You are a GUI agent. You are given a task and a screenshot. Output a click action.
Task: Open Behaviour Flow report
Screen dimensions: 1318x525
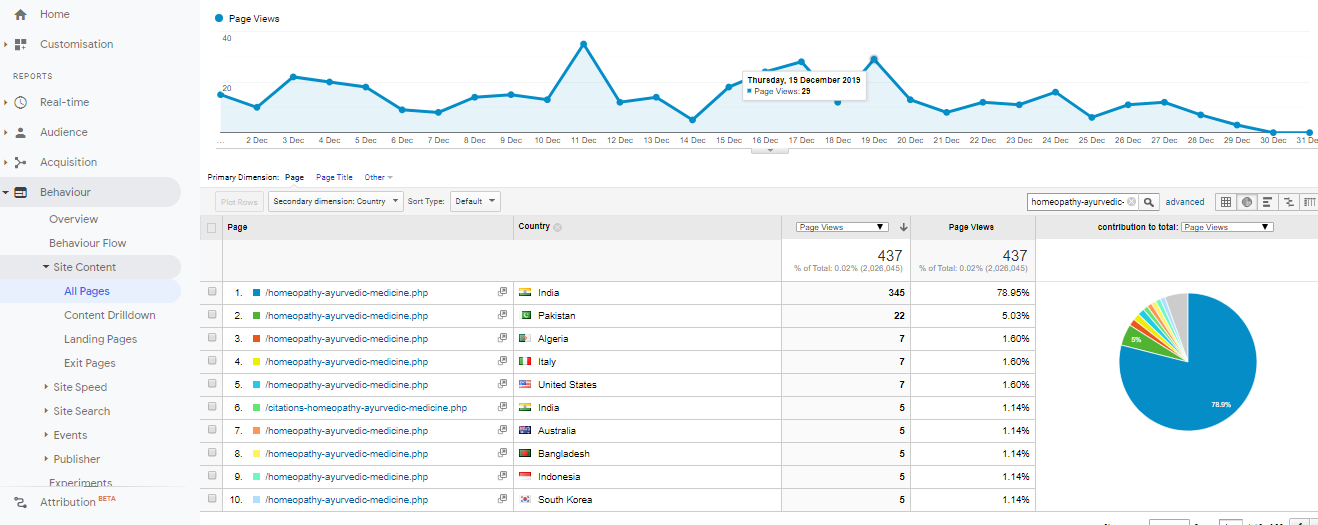click(x=88, y=243)
